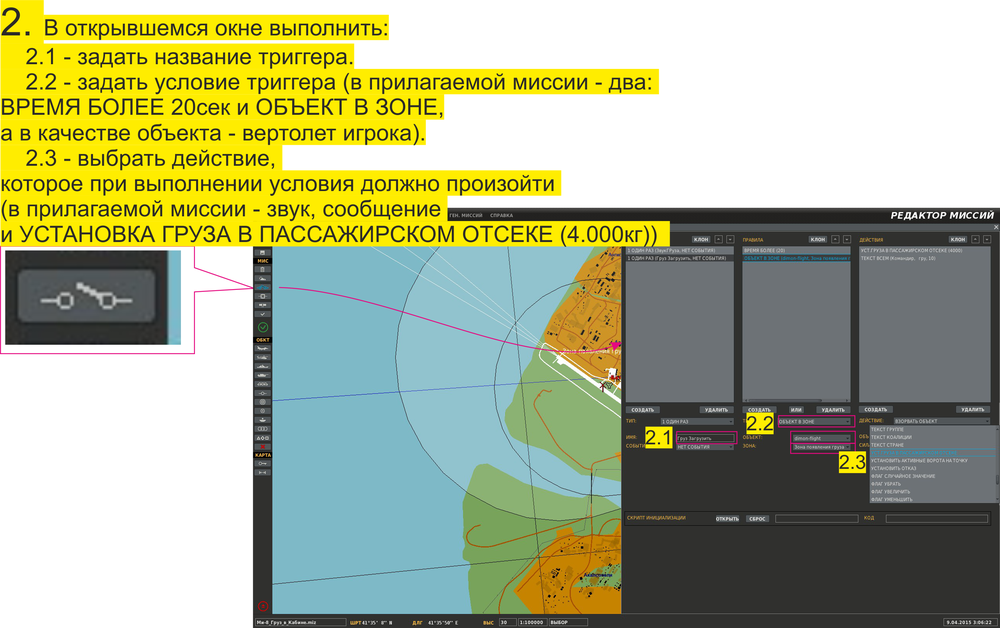Open the rule type dropdown ОБЪЕКТ В ЗОНЕ
1000x628 pixels.
click(x=814, y=421)
